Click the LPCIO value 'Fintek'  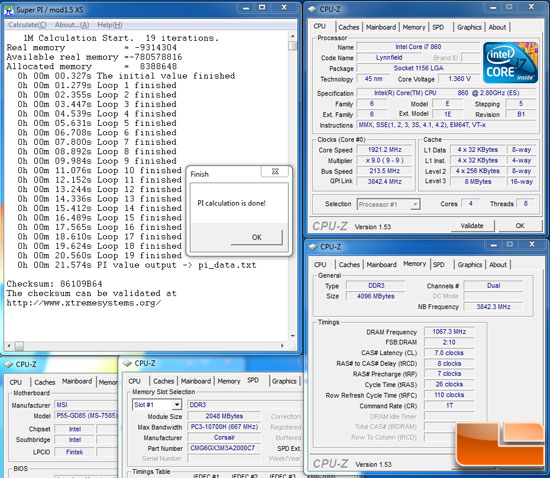click(x=74, y=452)
